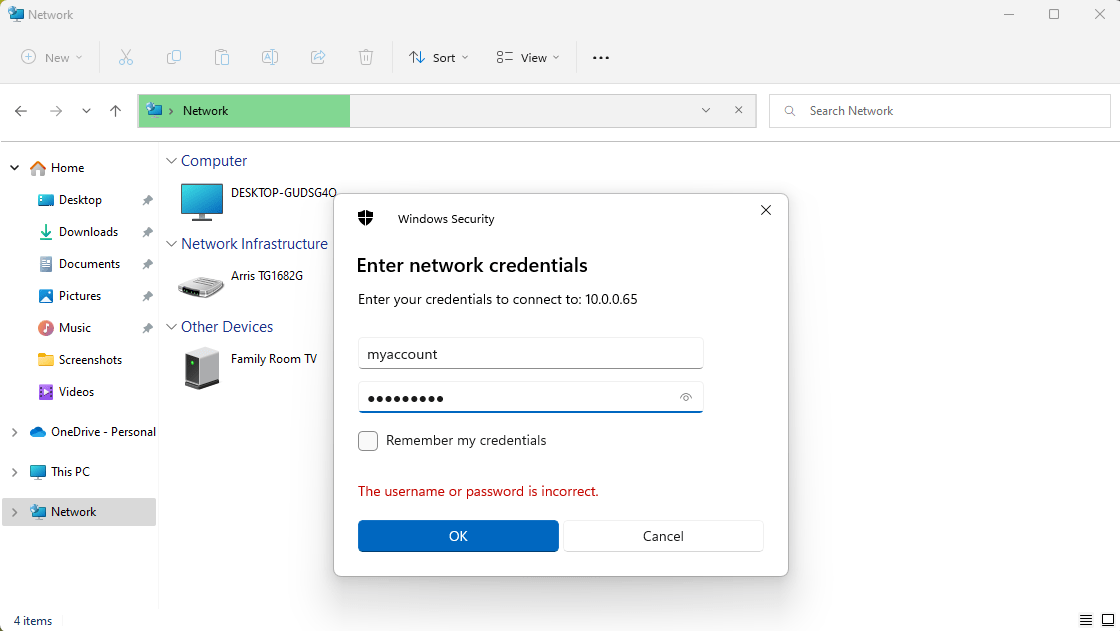Select the Family Room TV device icon
This screenshot has width=1120, height=631.
point(202,368)
